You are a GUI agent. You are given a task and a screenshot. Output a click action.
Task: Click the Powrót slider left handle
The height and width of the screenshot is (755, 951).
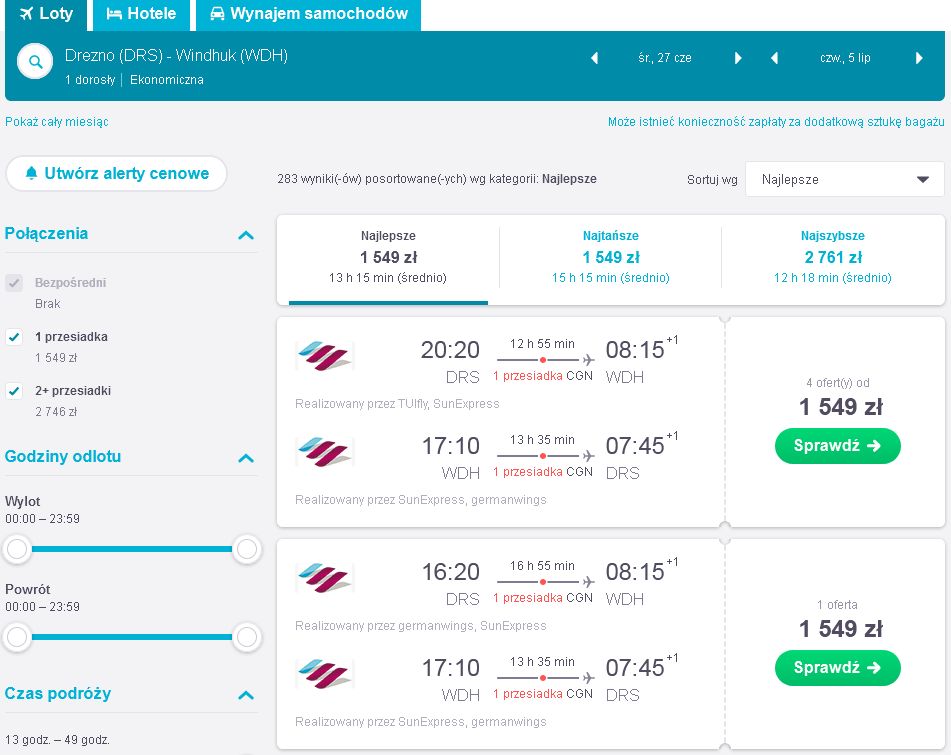(x=17, y=637)
